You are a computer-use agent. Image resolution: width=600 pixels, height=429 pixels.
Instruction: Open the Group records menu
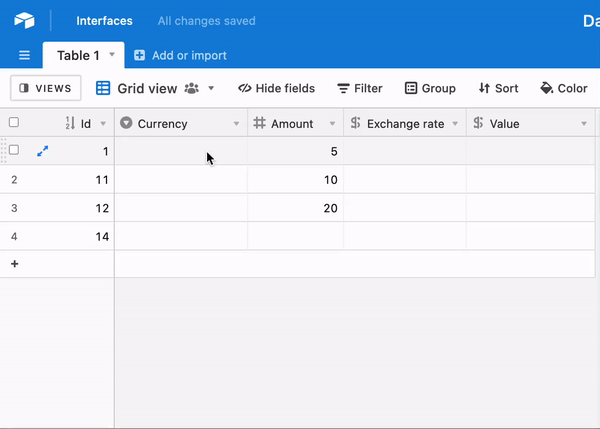click(430, 88)
